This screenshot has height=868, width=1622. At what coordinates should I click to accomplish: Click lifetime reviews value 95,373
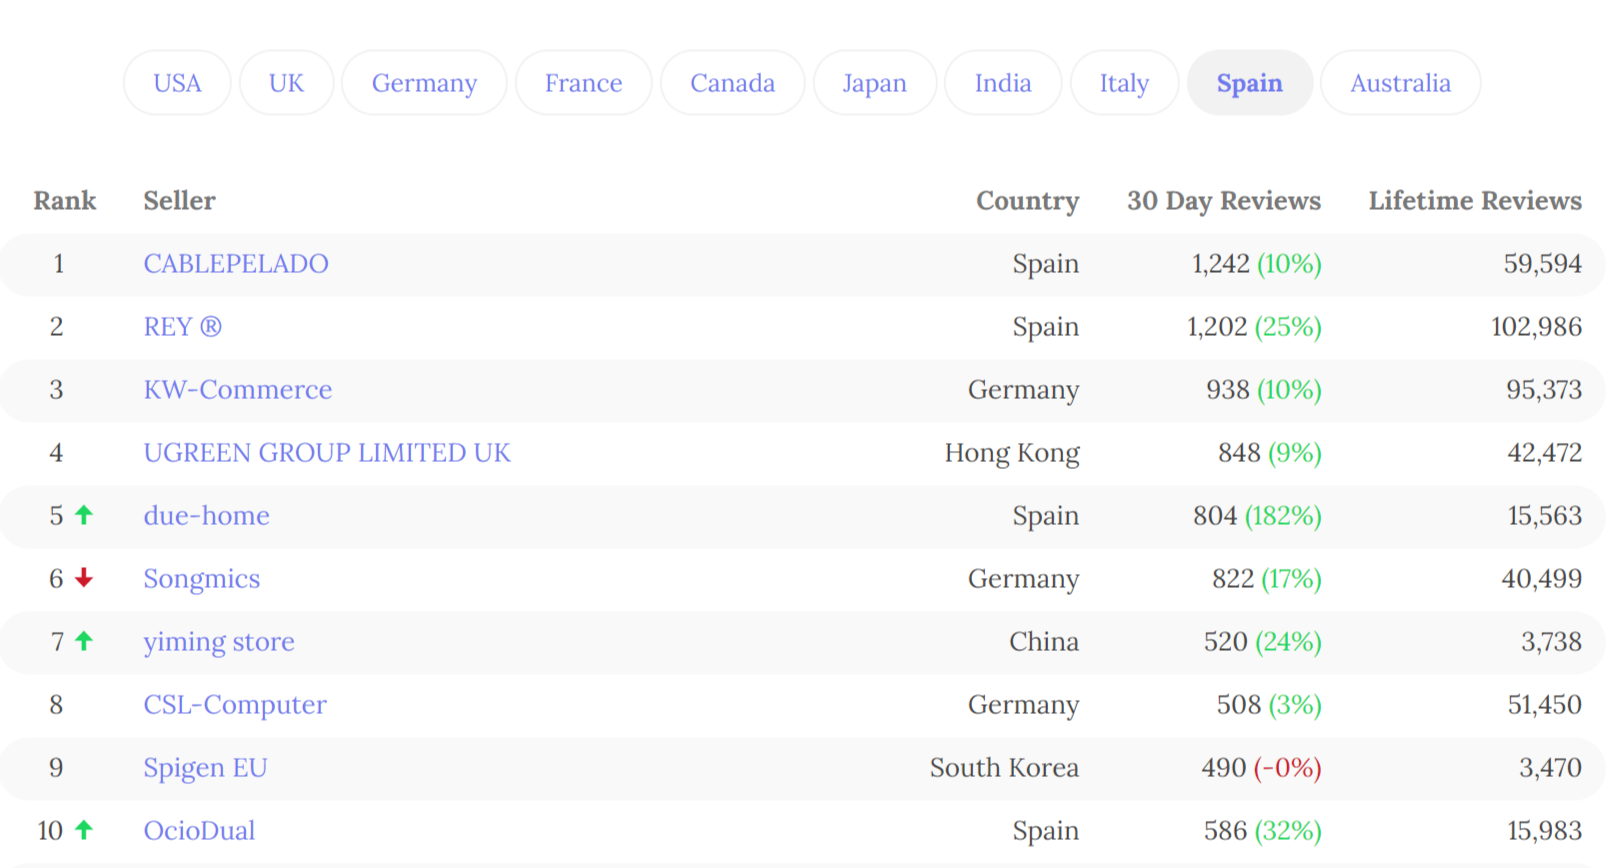(1544, 390)
